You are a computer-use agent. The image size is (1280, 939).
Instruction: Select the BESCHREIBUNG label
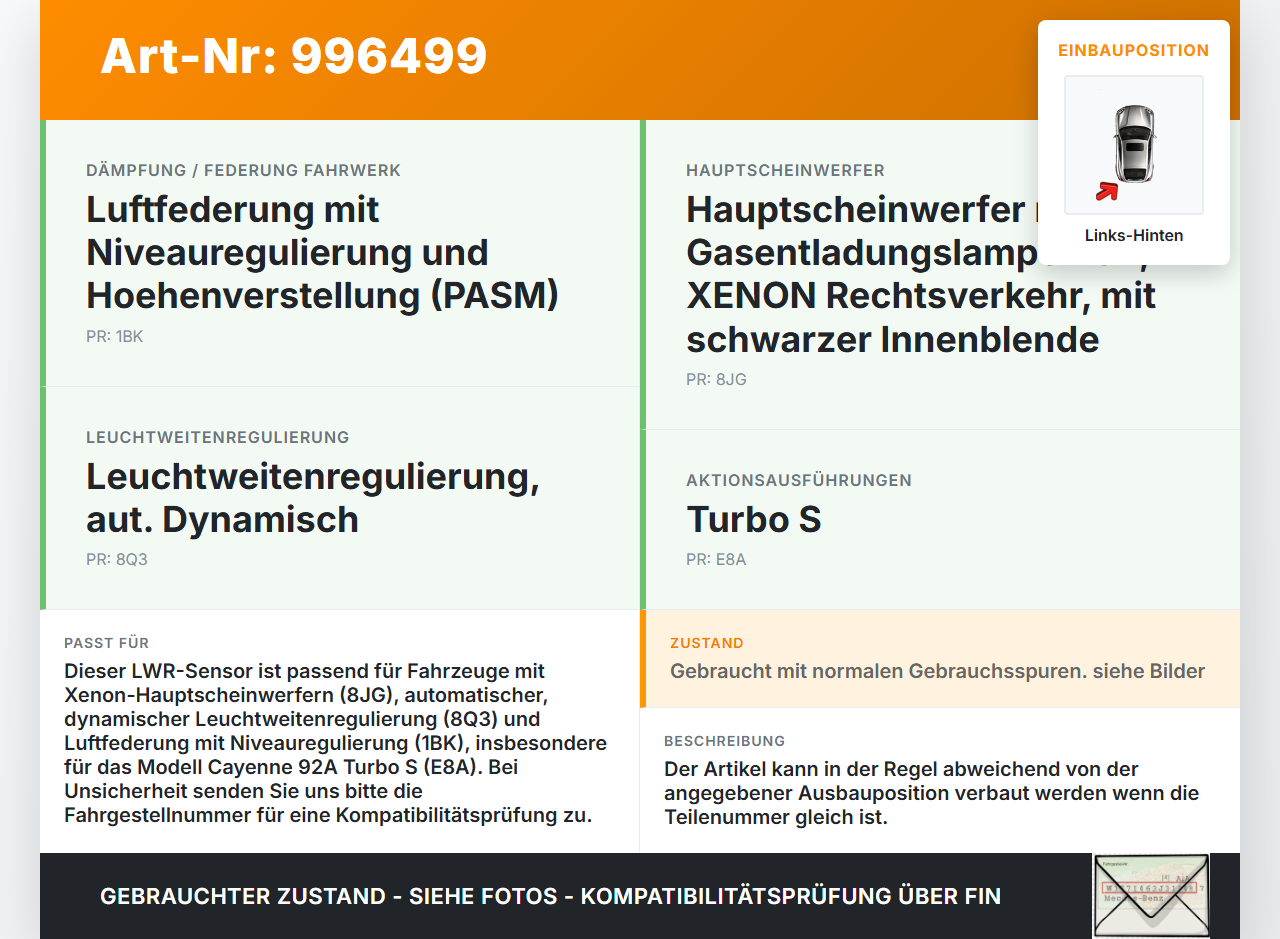click(724, 741)
